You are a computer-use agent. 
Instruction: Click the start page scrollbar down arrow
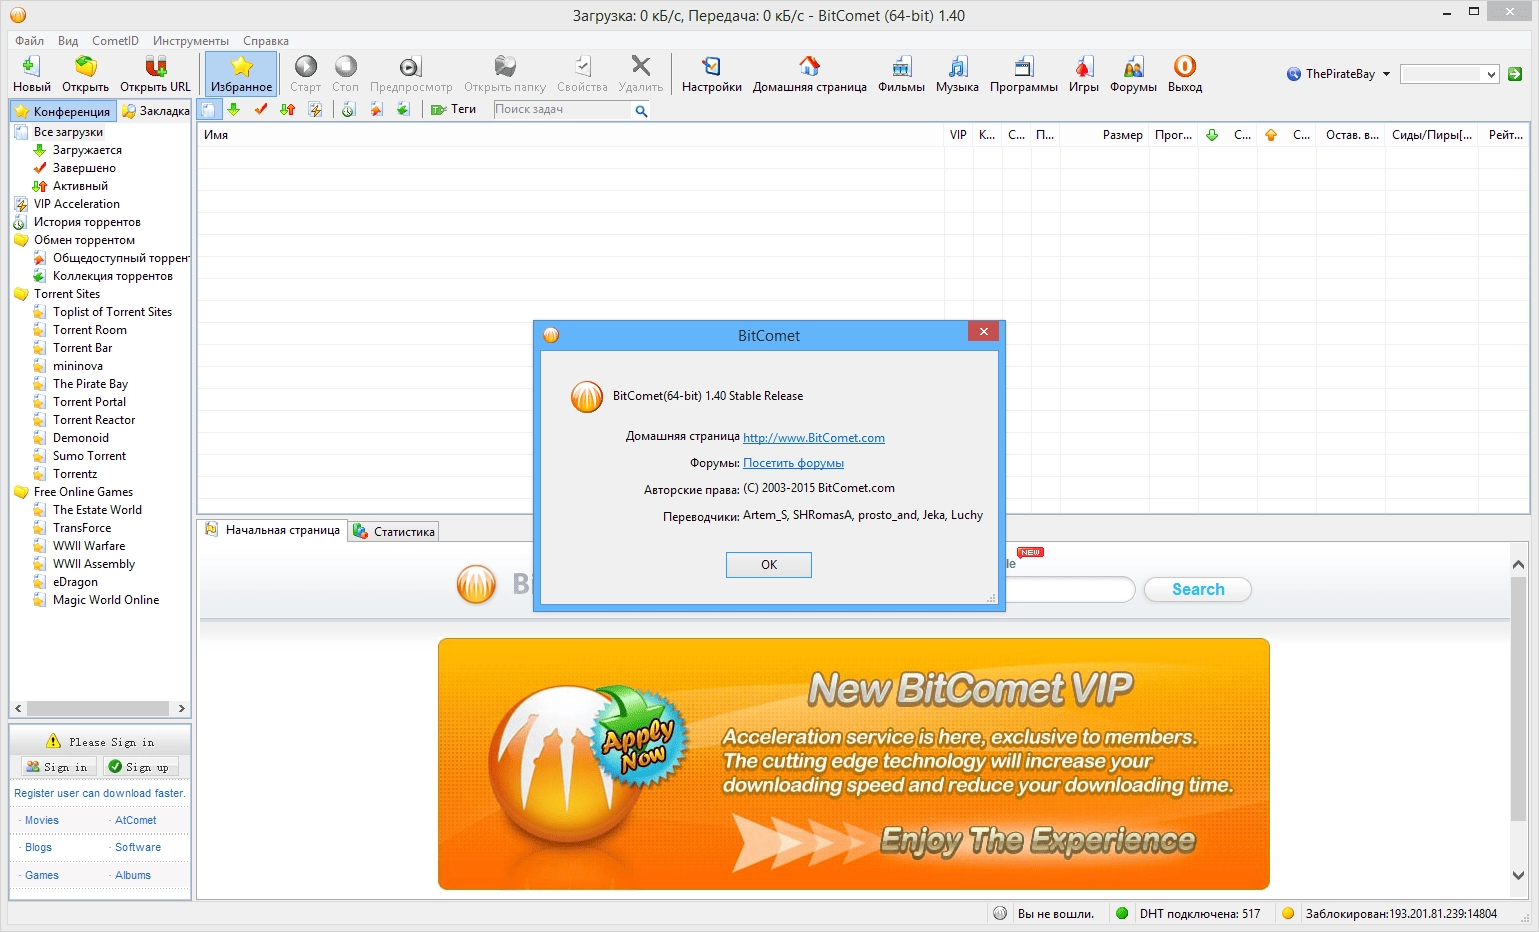[x=1518, y=875]
